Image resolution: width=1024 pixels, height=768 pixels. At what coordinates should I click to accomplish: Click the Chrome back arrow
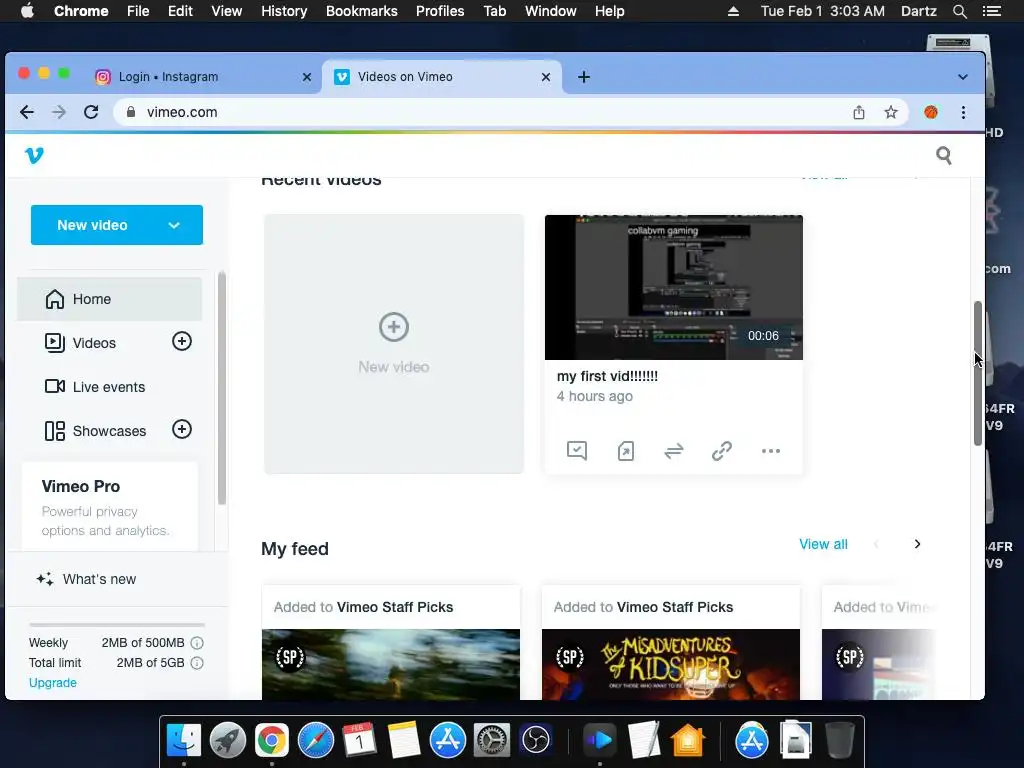click(x=27, y=112)
